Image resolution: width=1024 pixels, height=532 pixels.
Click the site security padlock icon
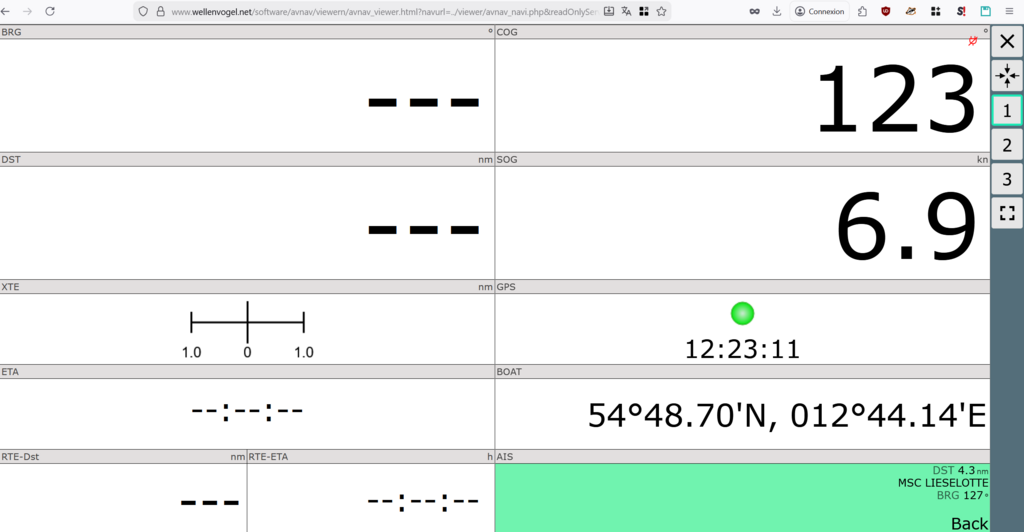coord(160,11)
